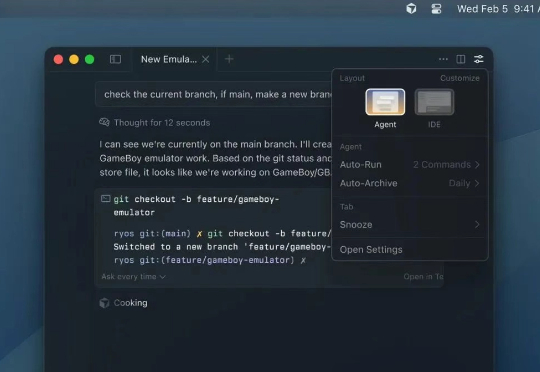Expand the 2 Commands chevron
540x372 pixels.
pos(477,165)
